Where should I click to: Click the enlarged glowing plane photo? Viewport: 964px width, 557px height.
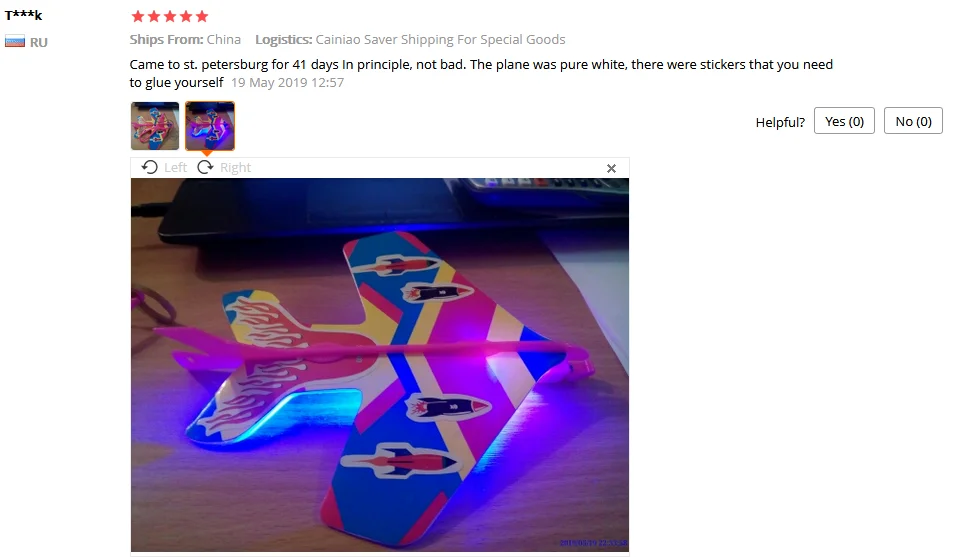(379, 365)
